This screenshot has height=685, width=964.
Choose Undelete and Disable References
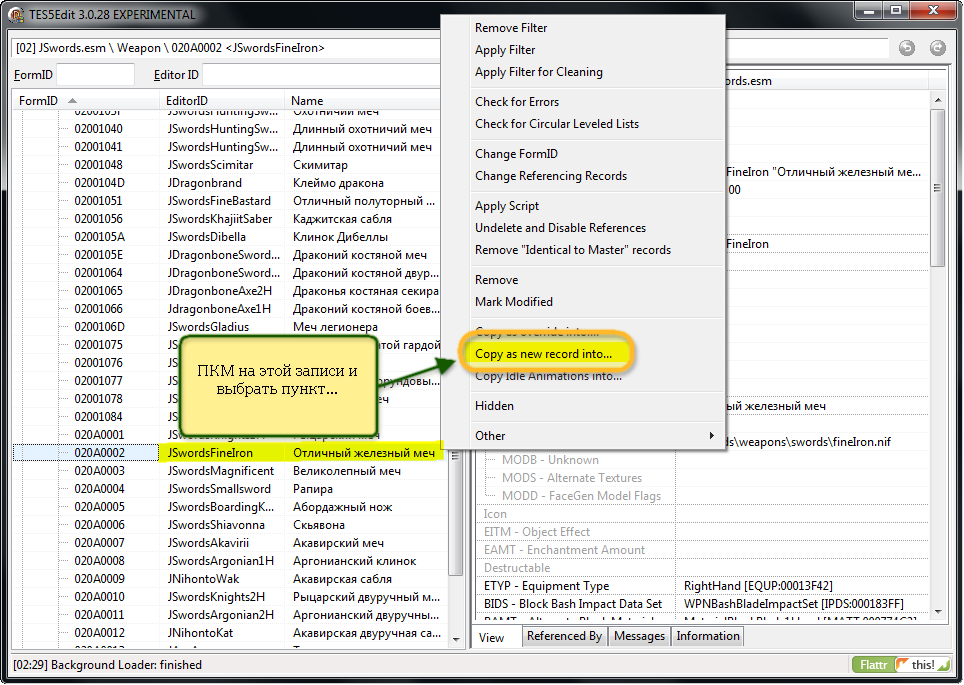pyautogui.click(x=561, y=228)
